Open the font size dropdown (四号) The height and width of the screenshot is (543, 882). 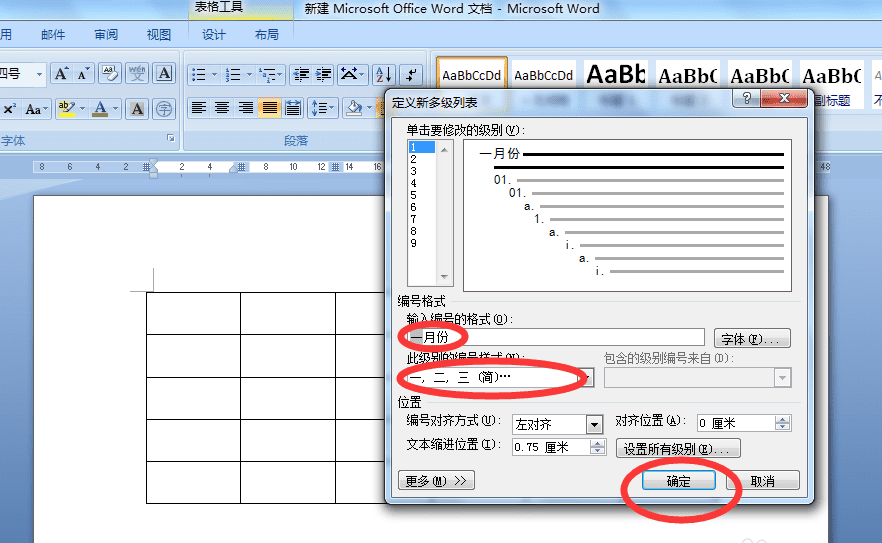(x=39, y=74)
